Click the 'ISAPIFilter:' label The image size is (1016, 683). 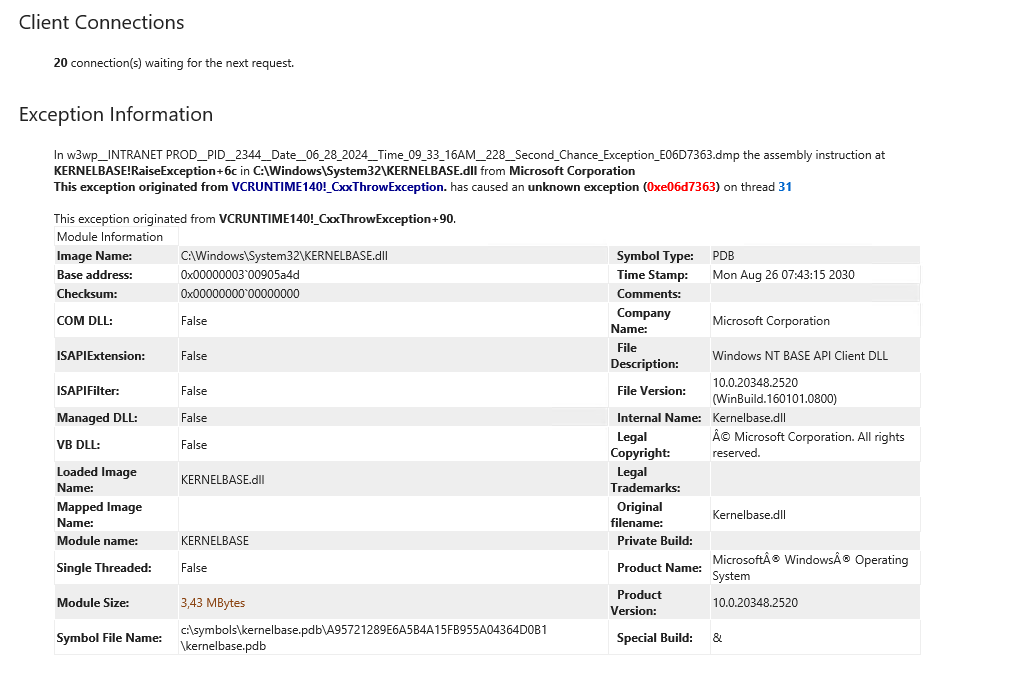tap(89, 391)
